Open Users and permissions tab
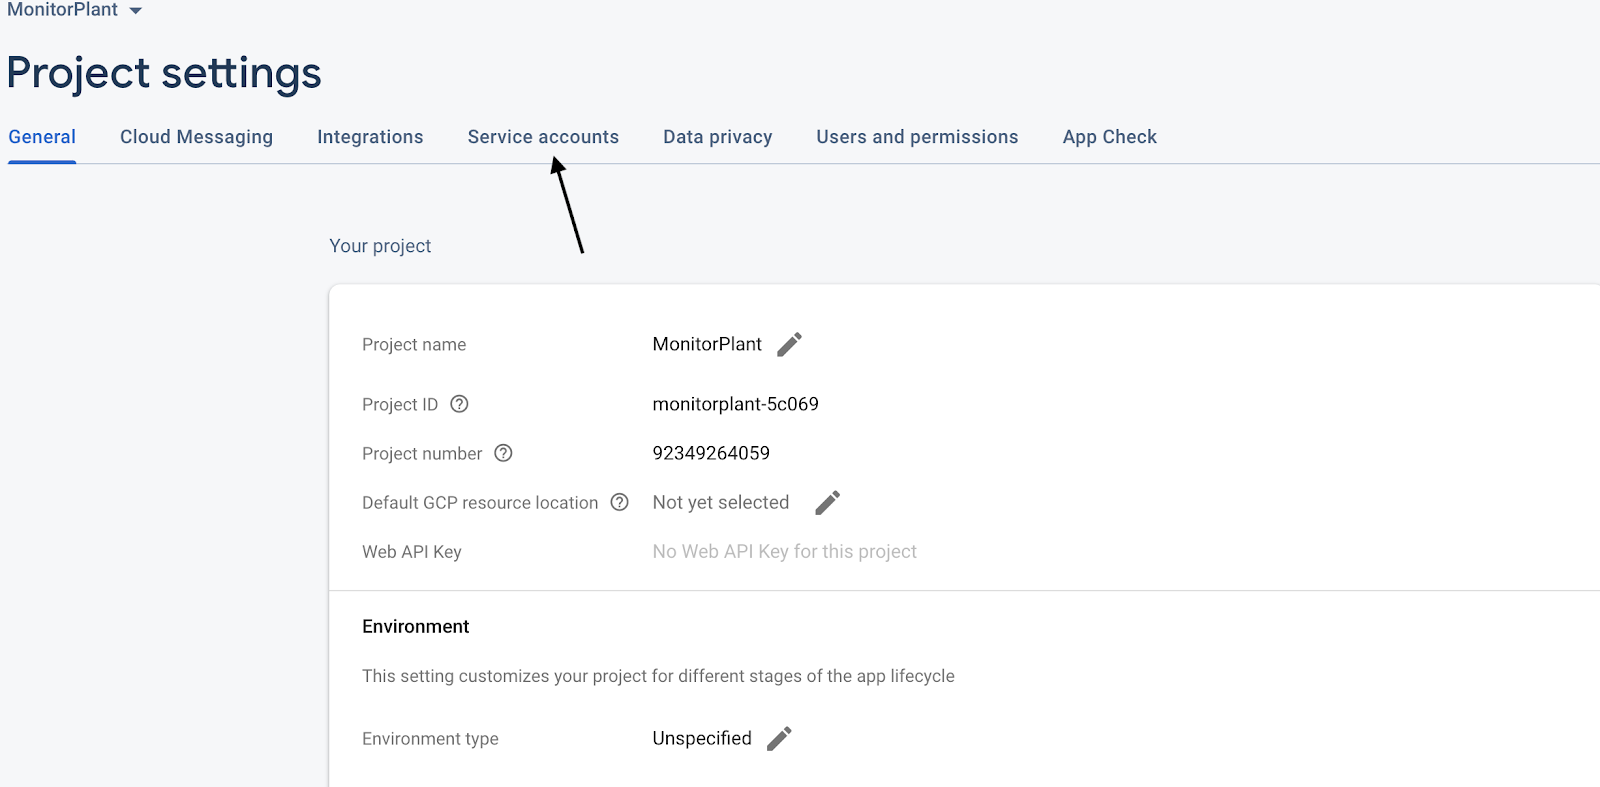The width and height of the screenshot is (1600, 787). (917, 137)
